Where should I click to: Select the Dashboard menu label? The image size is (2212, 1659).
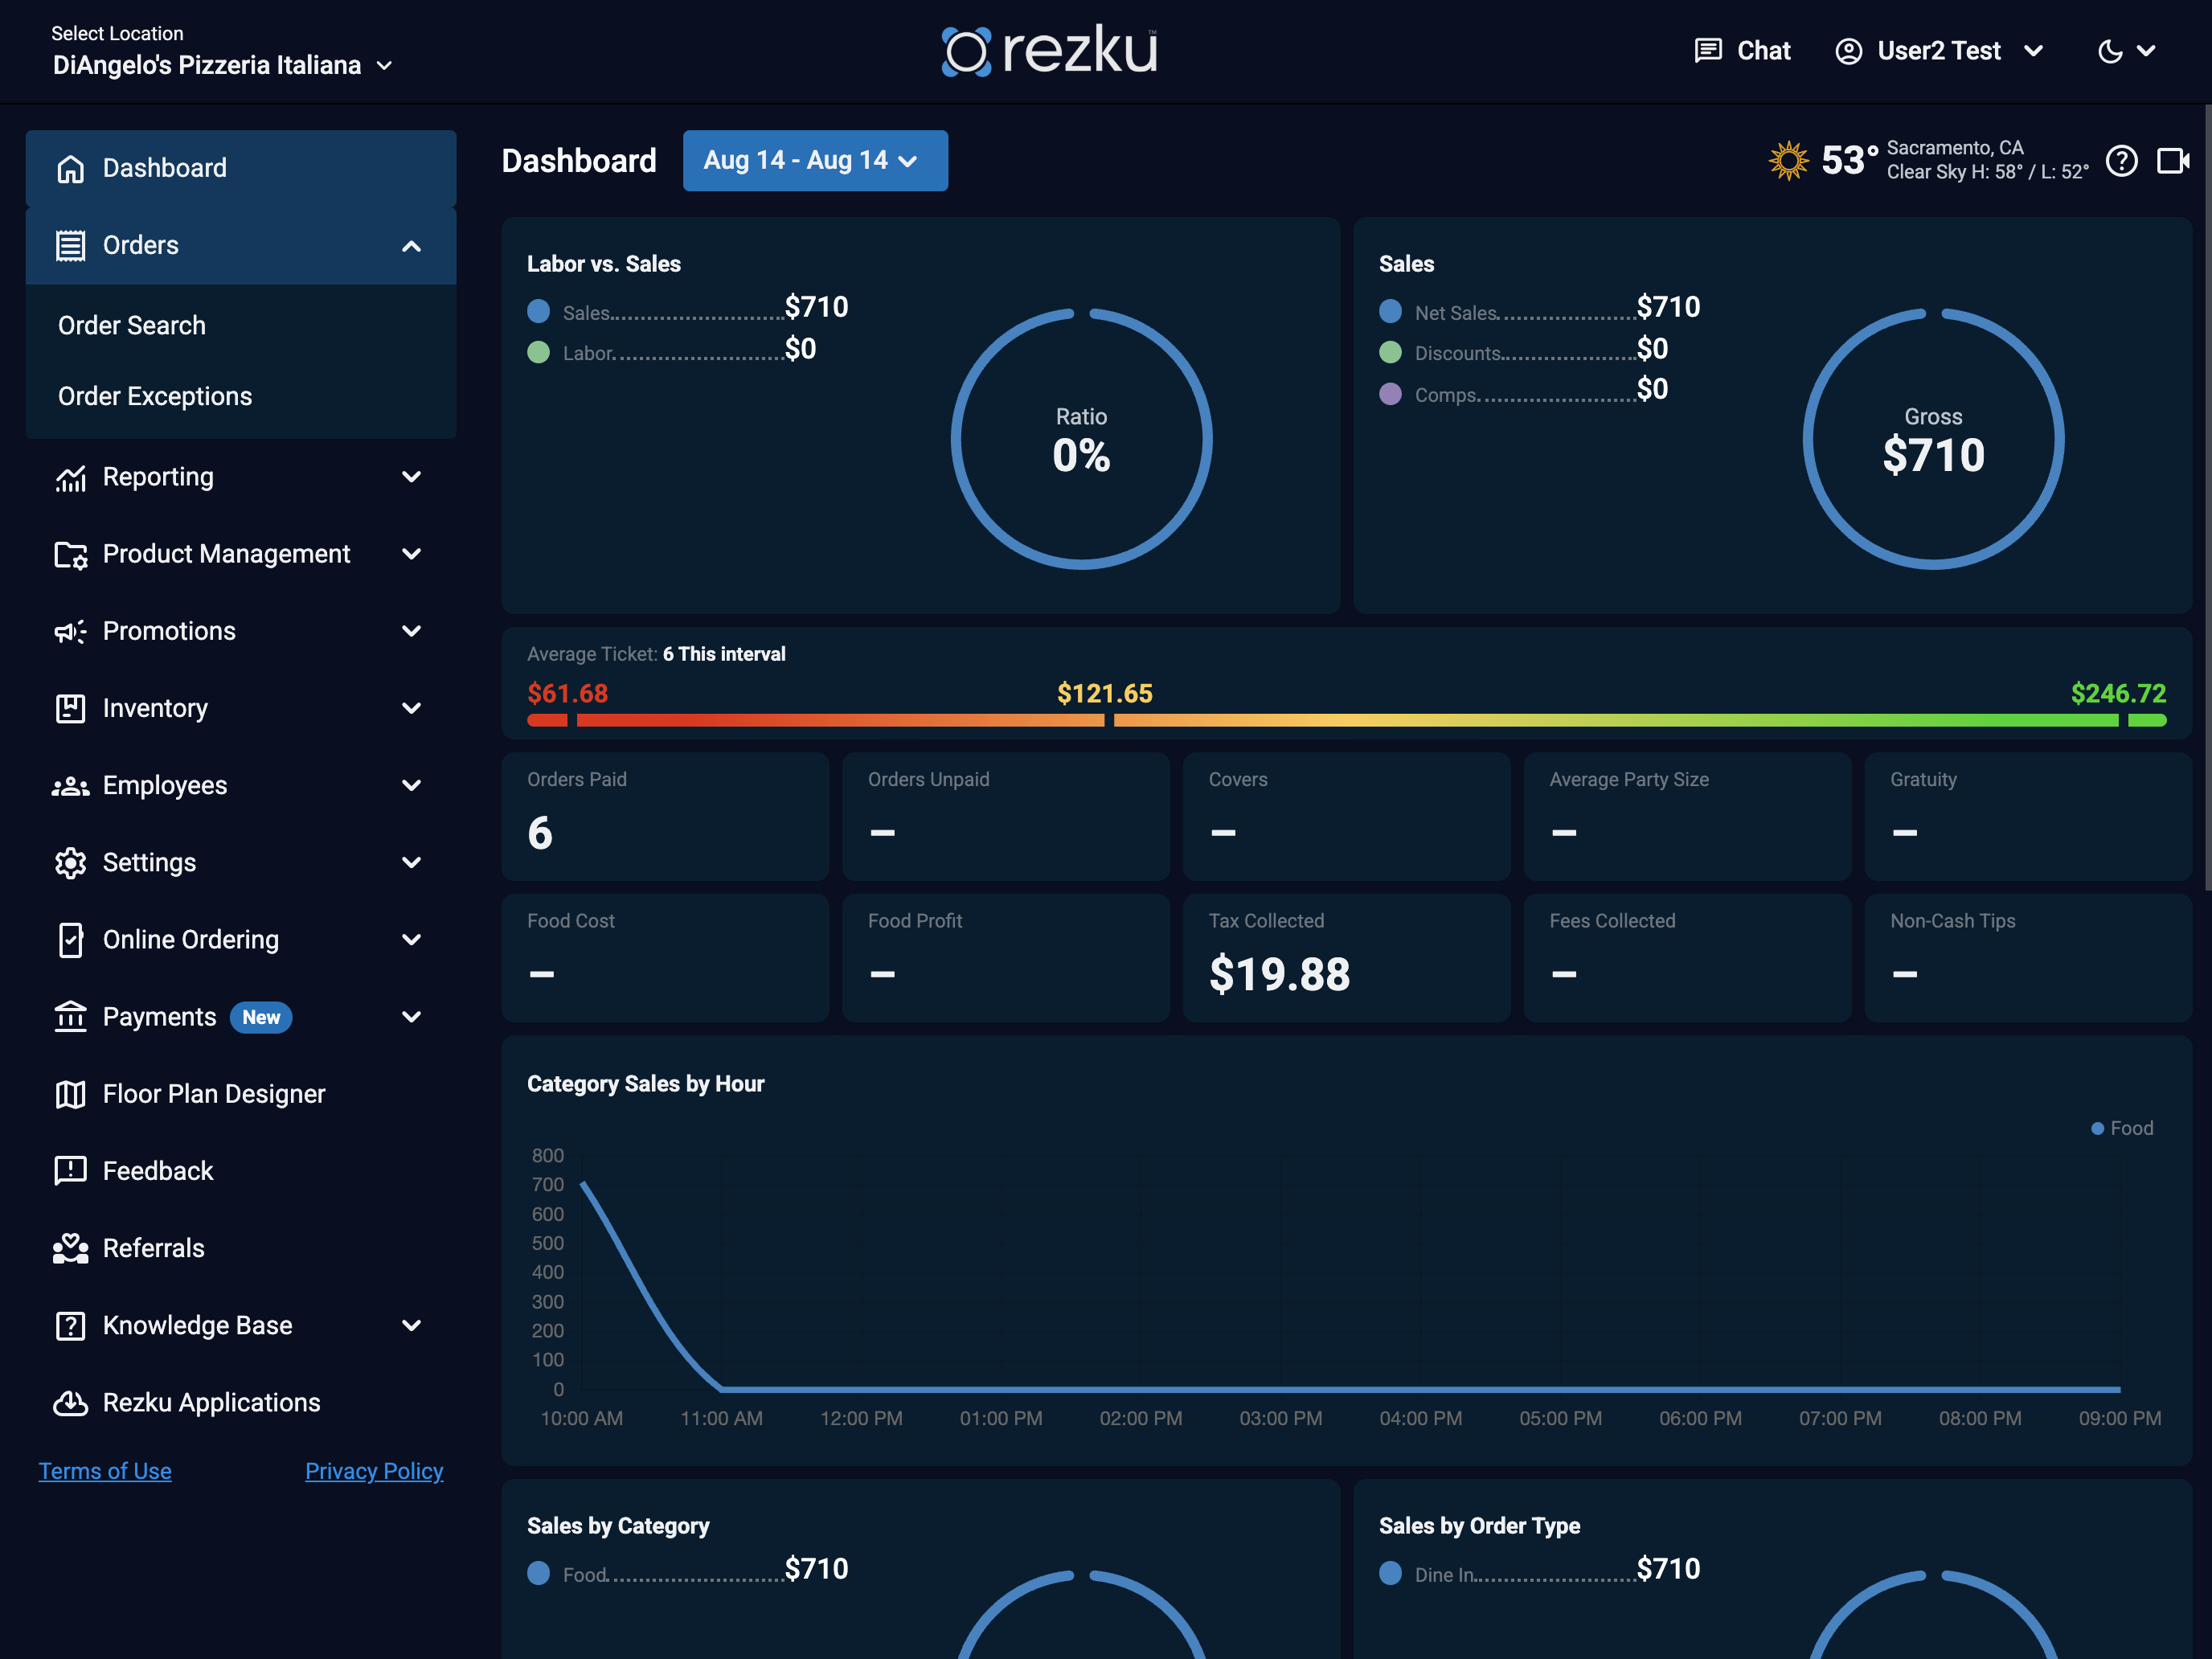(x=165, y=168)
